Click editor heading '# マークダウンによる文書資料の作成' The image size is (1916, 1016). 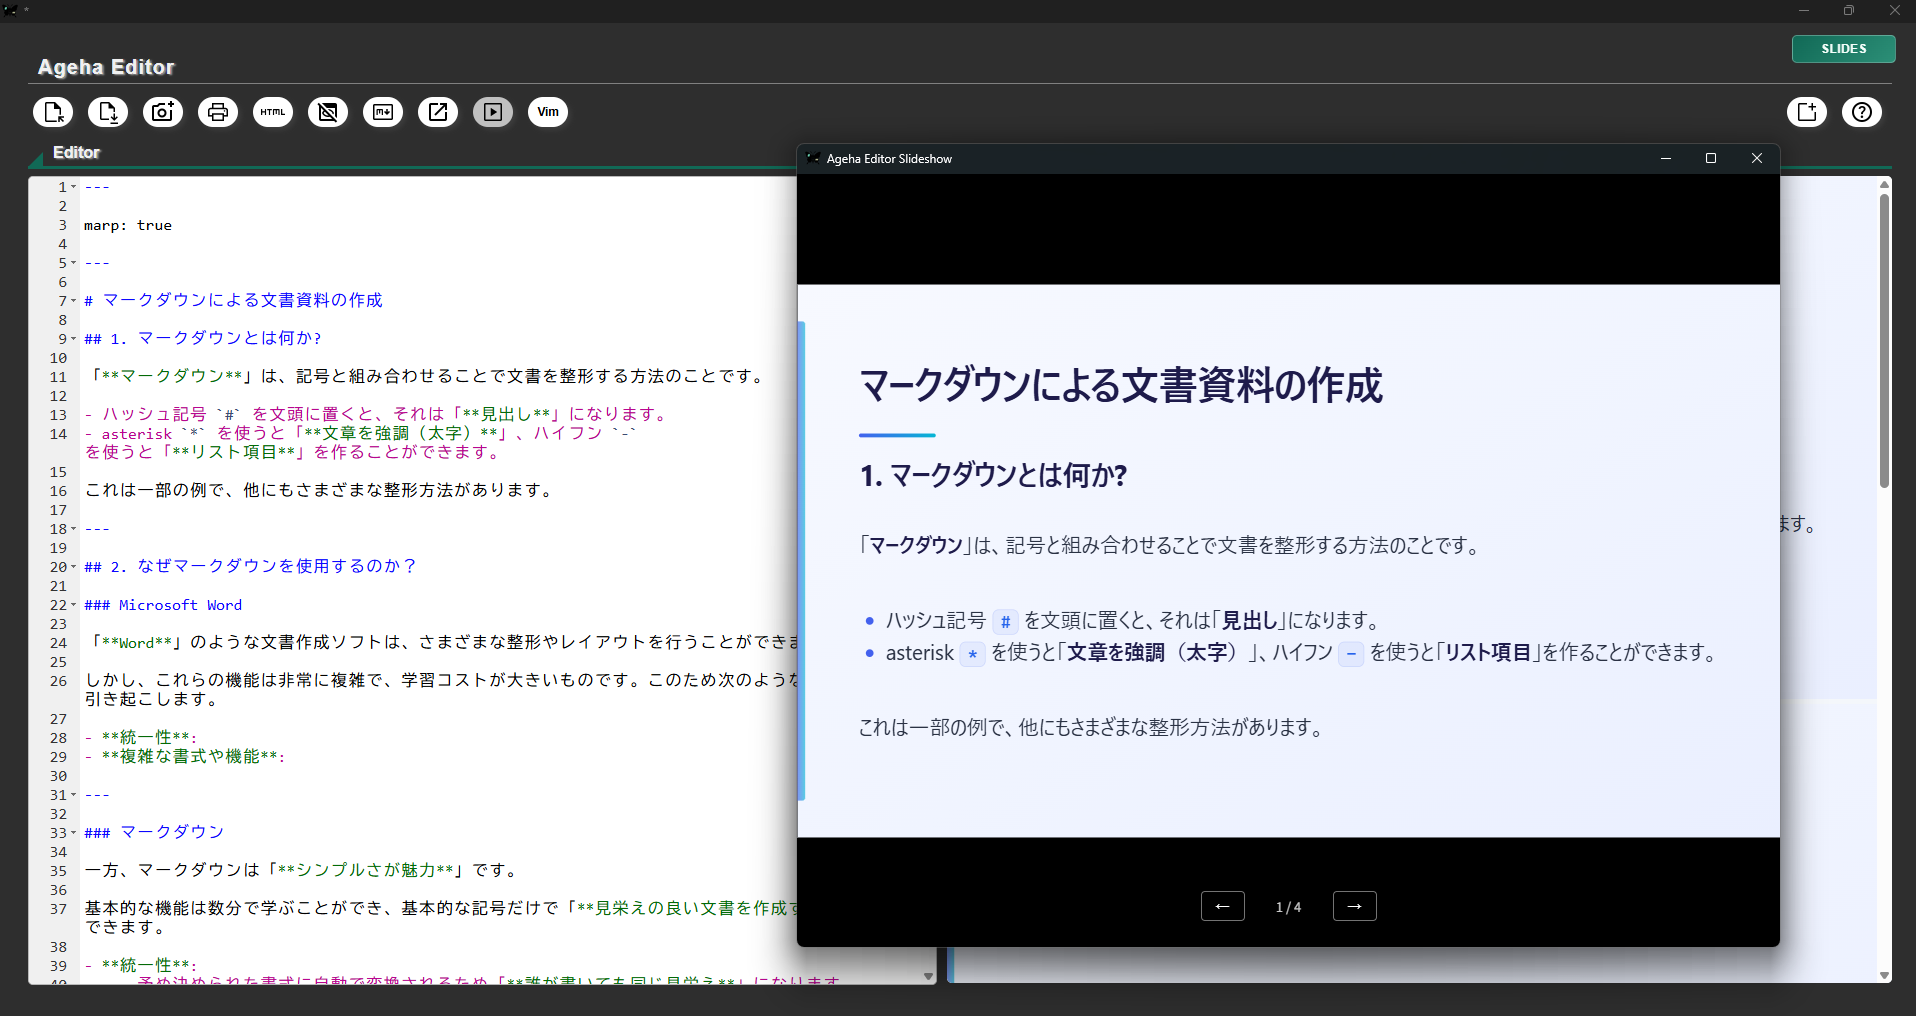(x=233, y=301)
